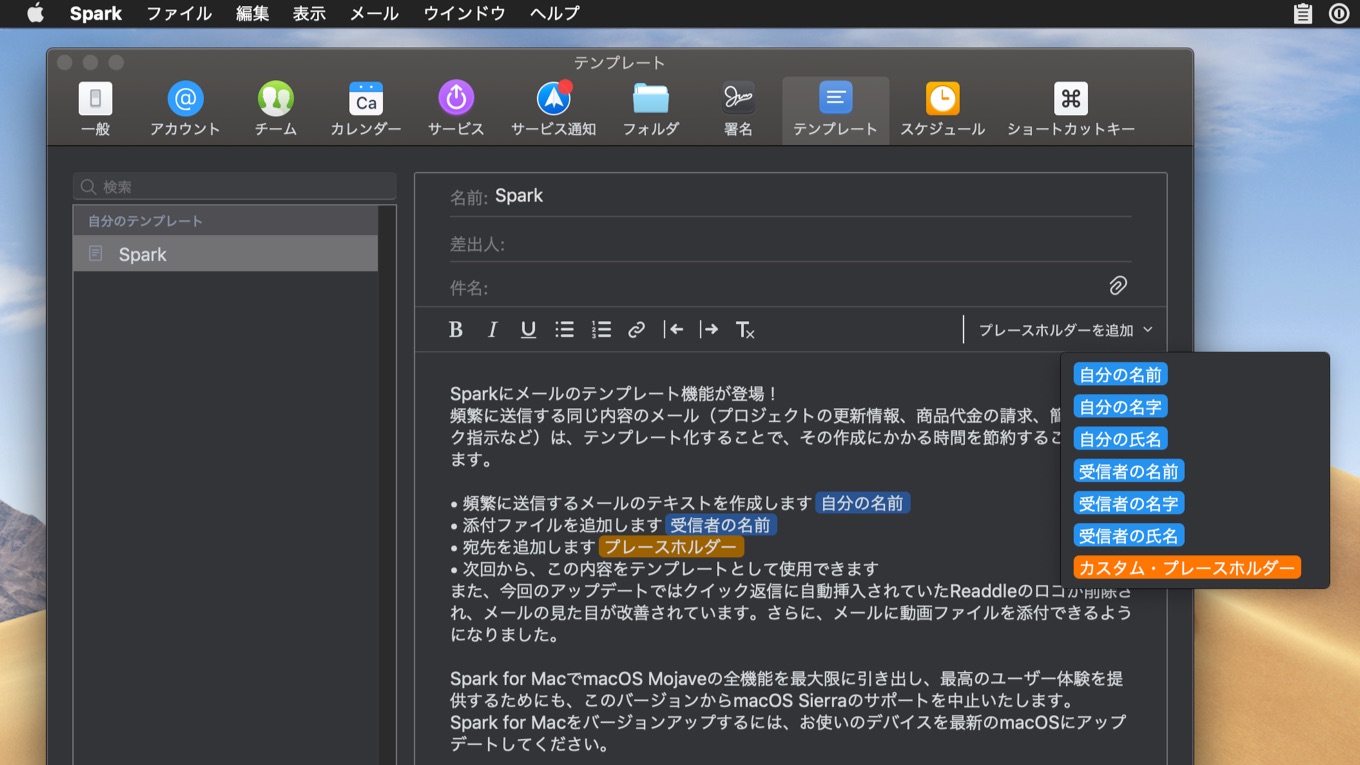Click the clipboard menu bar icon

pyautogui.click(x=1302, y=13)
